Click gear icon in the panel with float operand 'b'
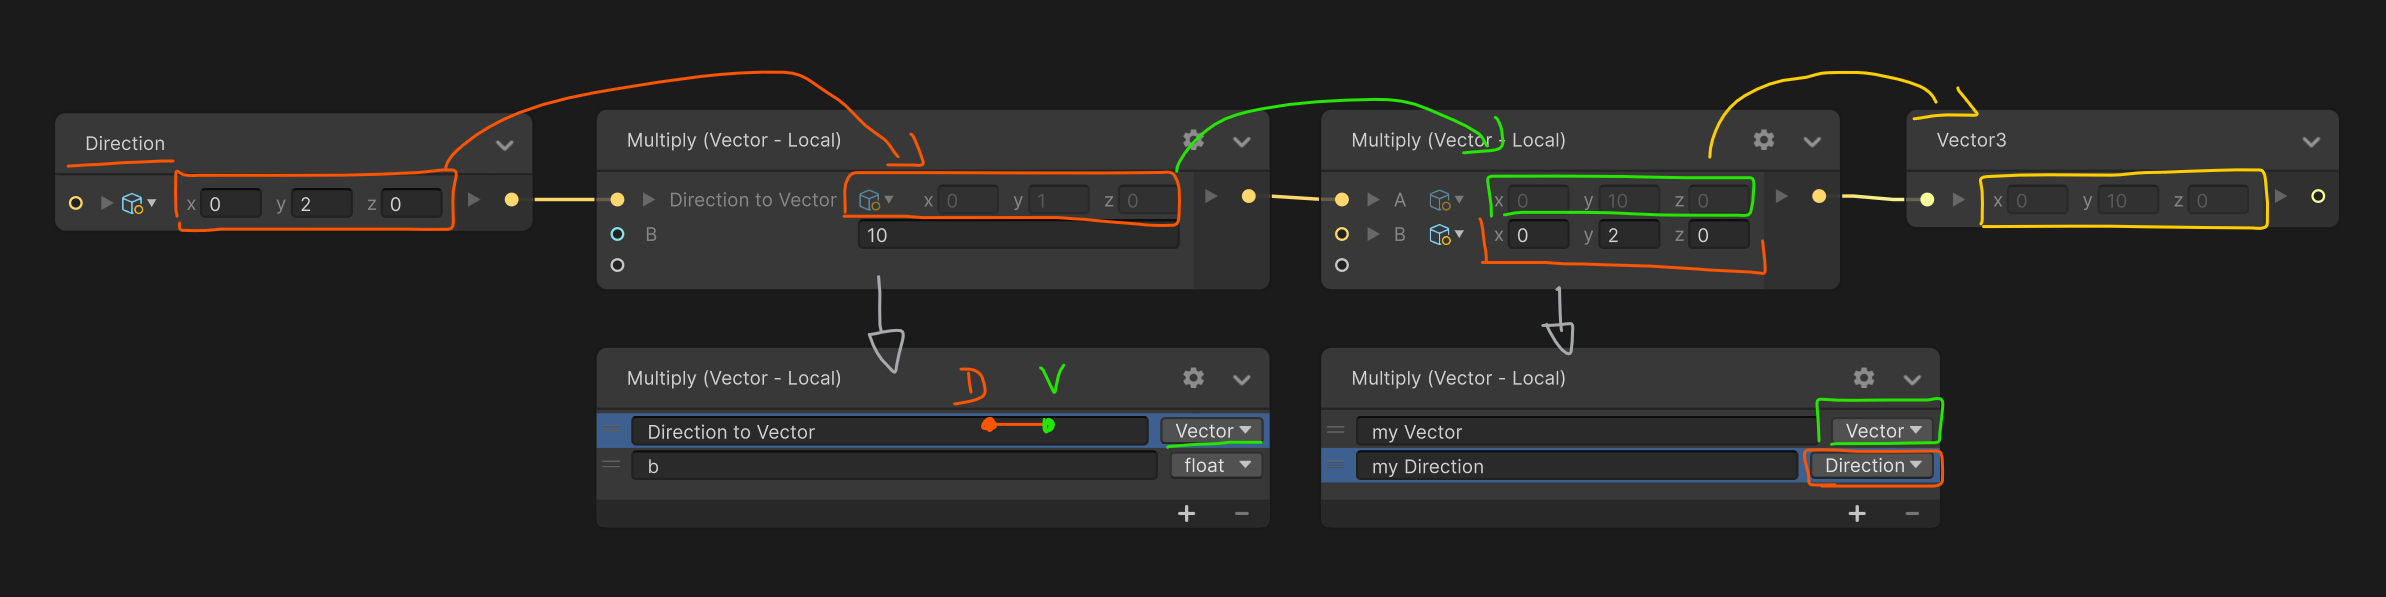The width and height of the screenshot is (2386, 597). tap(1193, 378)
